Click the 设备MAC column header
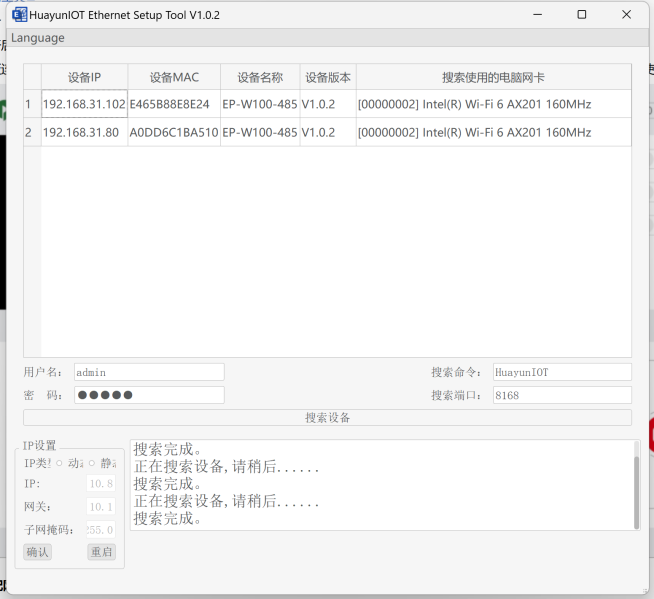 coord(174,77)
